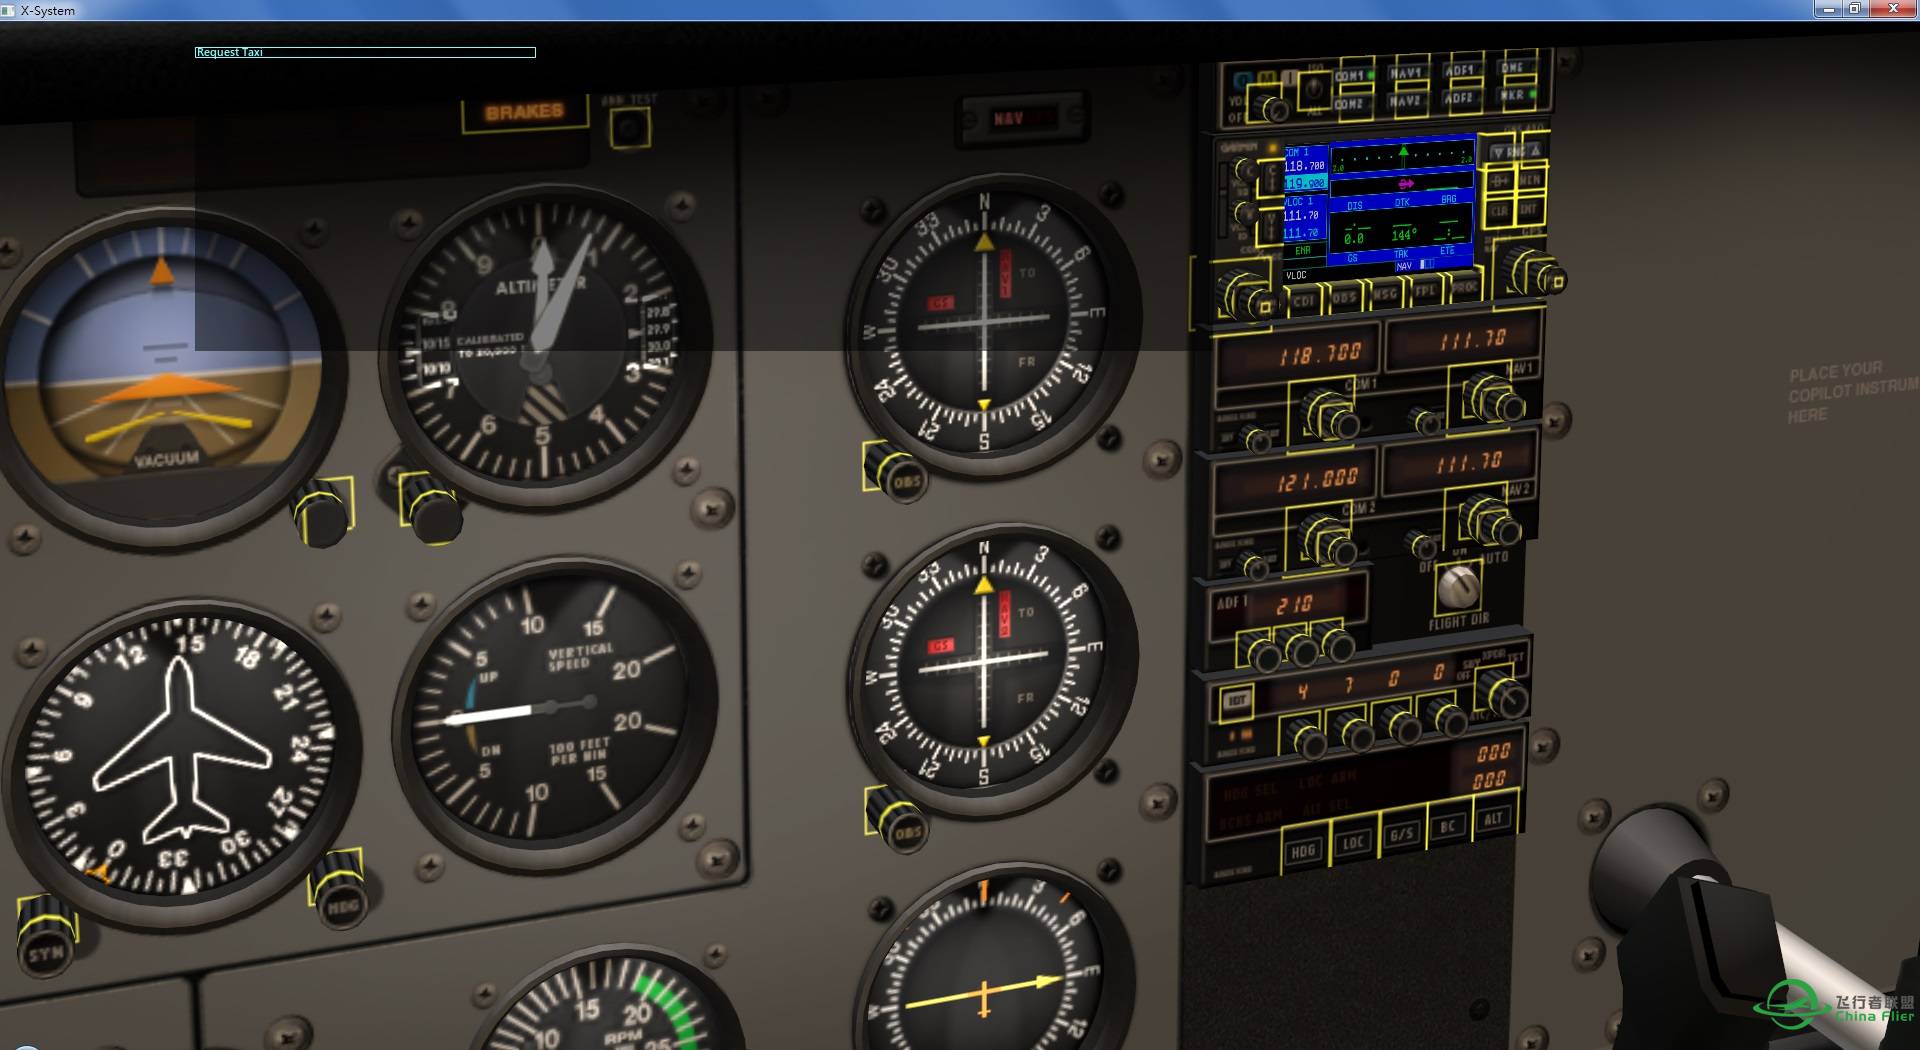1920x1050 pixels.
Task: Click the SYN knob beside the heading indicator
Action: pyautogui.click(x=46, y=938)
